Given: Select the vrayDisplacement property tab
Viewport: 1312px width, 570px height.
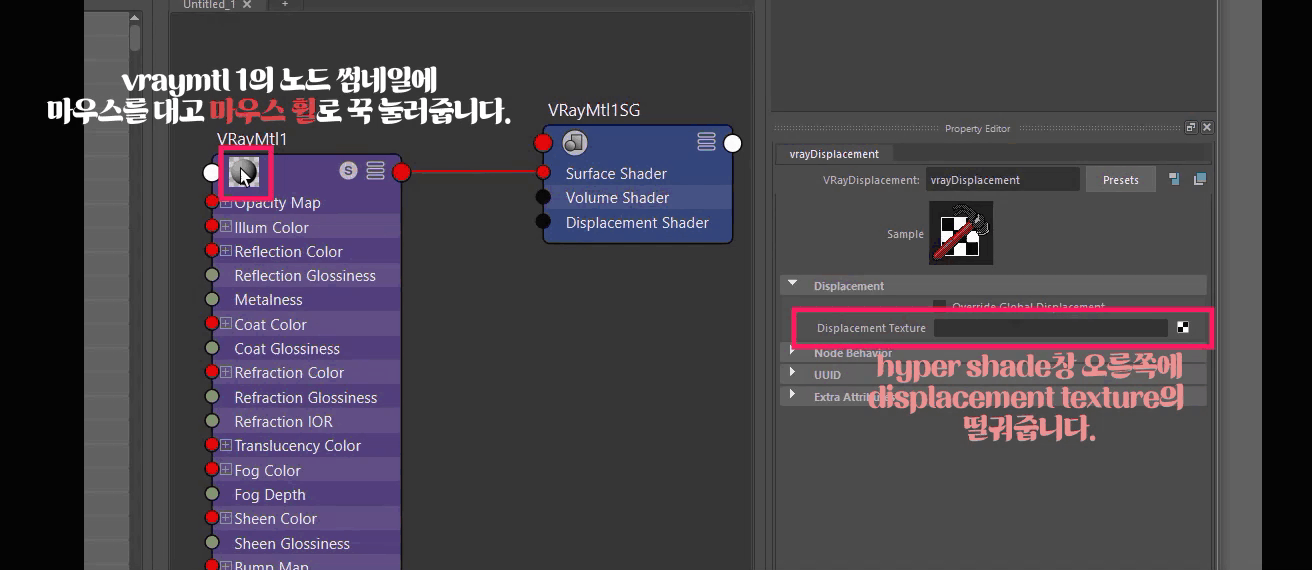Looking at the screenshot, I should pos(834,154).
